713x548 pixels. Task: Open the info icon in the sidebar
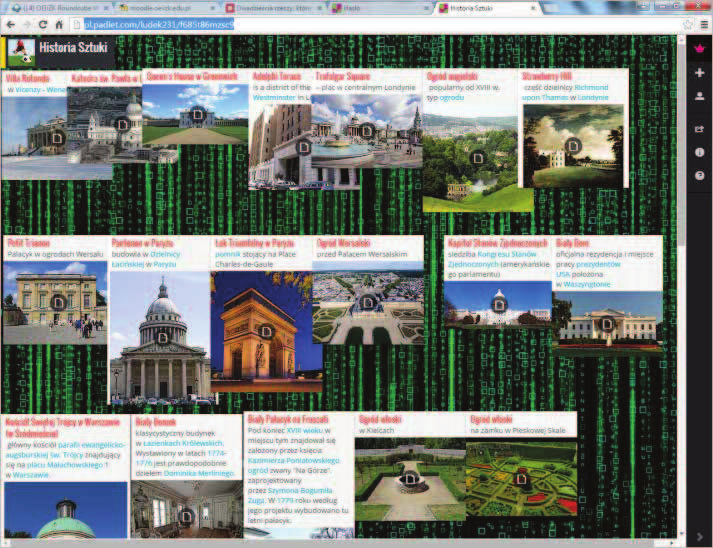(x=699, y=152)
